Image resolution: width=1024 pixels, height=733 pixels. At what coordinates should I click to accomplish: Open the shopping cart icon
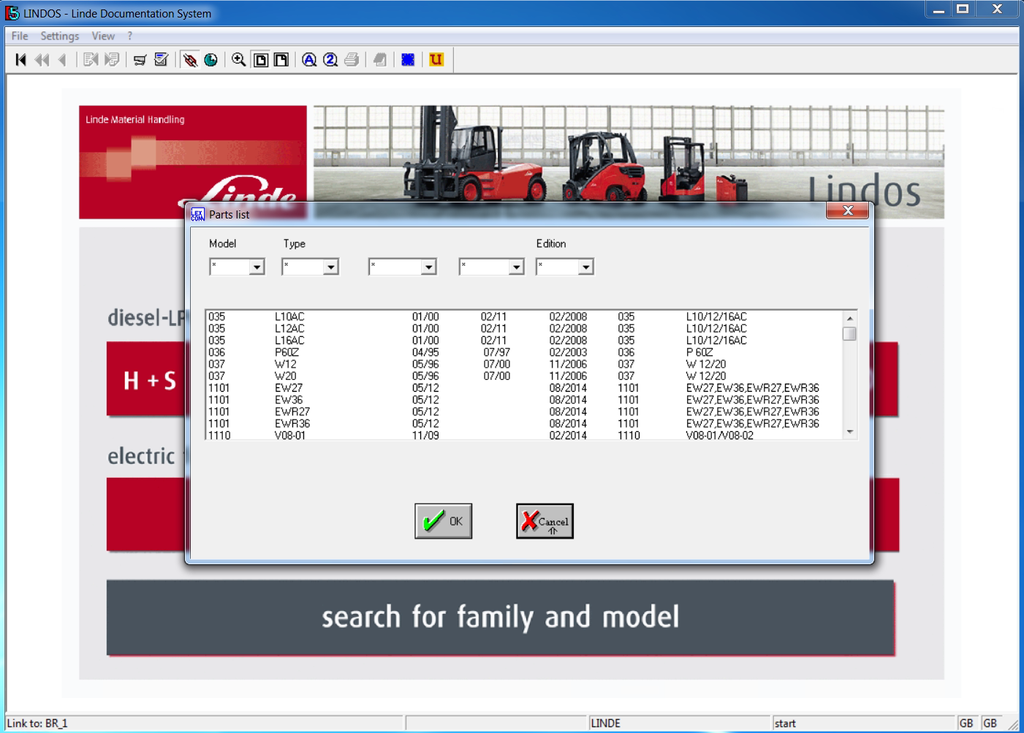pos(140,60)
